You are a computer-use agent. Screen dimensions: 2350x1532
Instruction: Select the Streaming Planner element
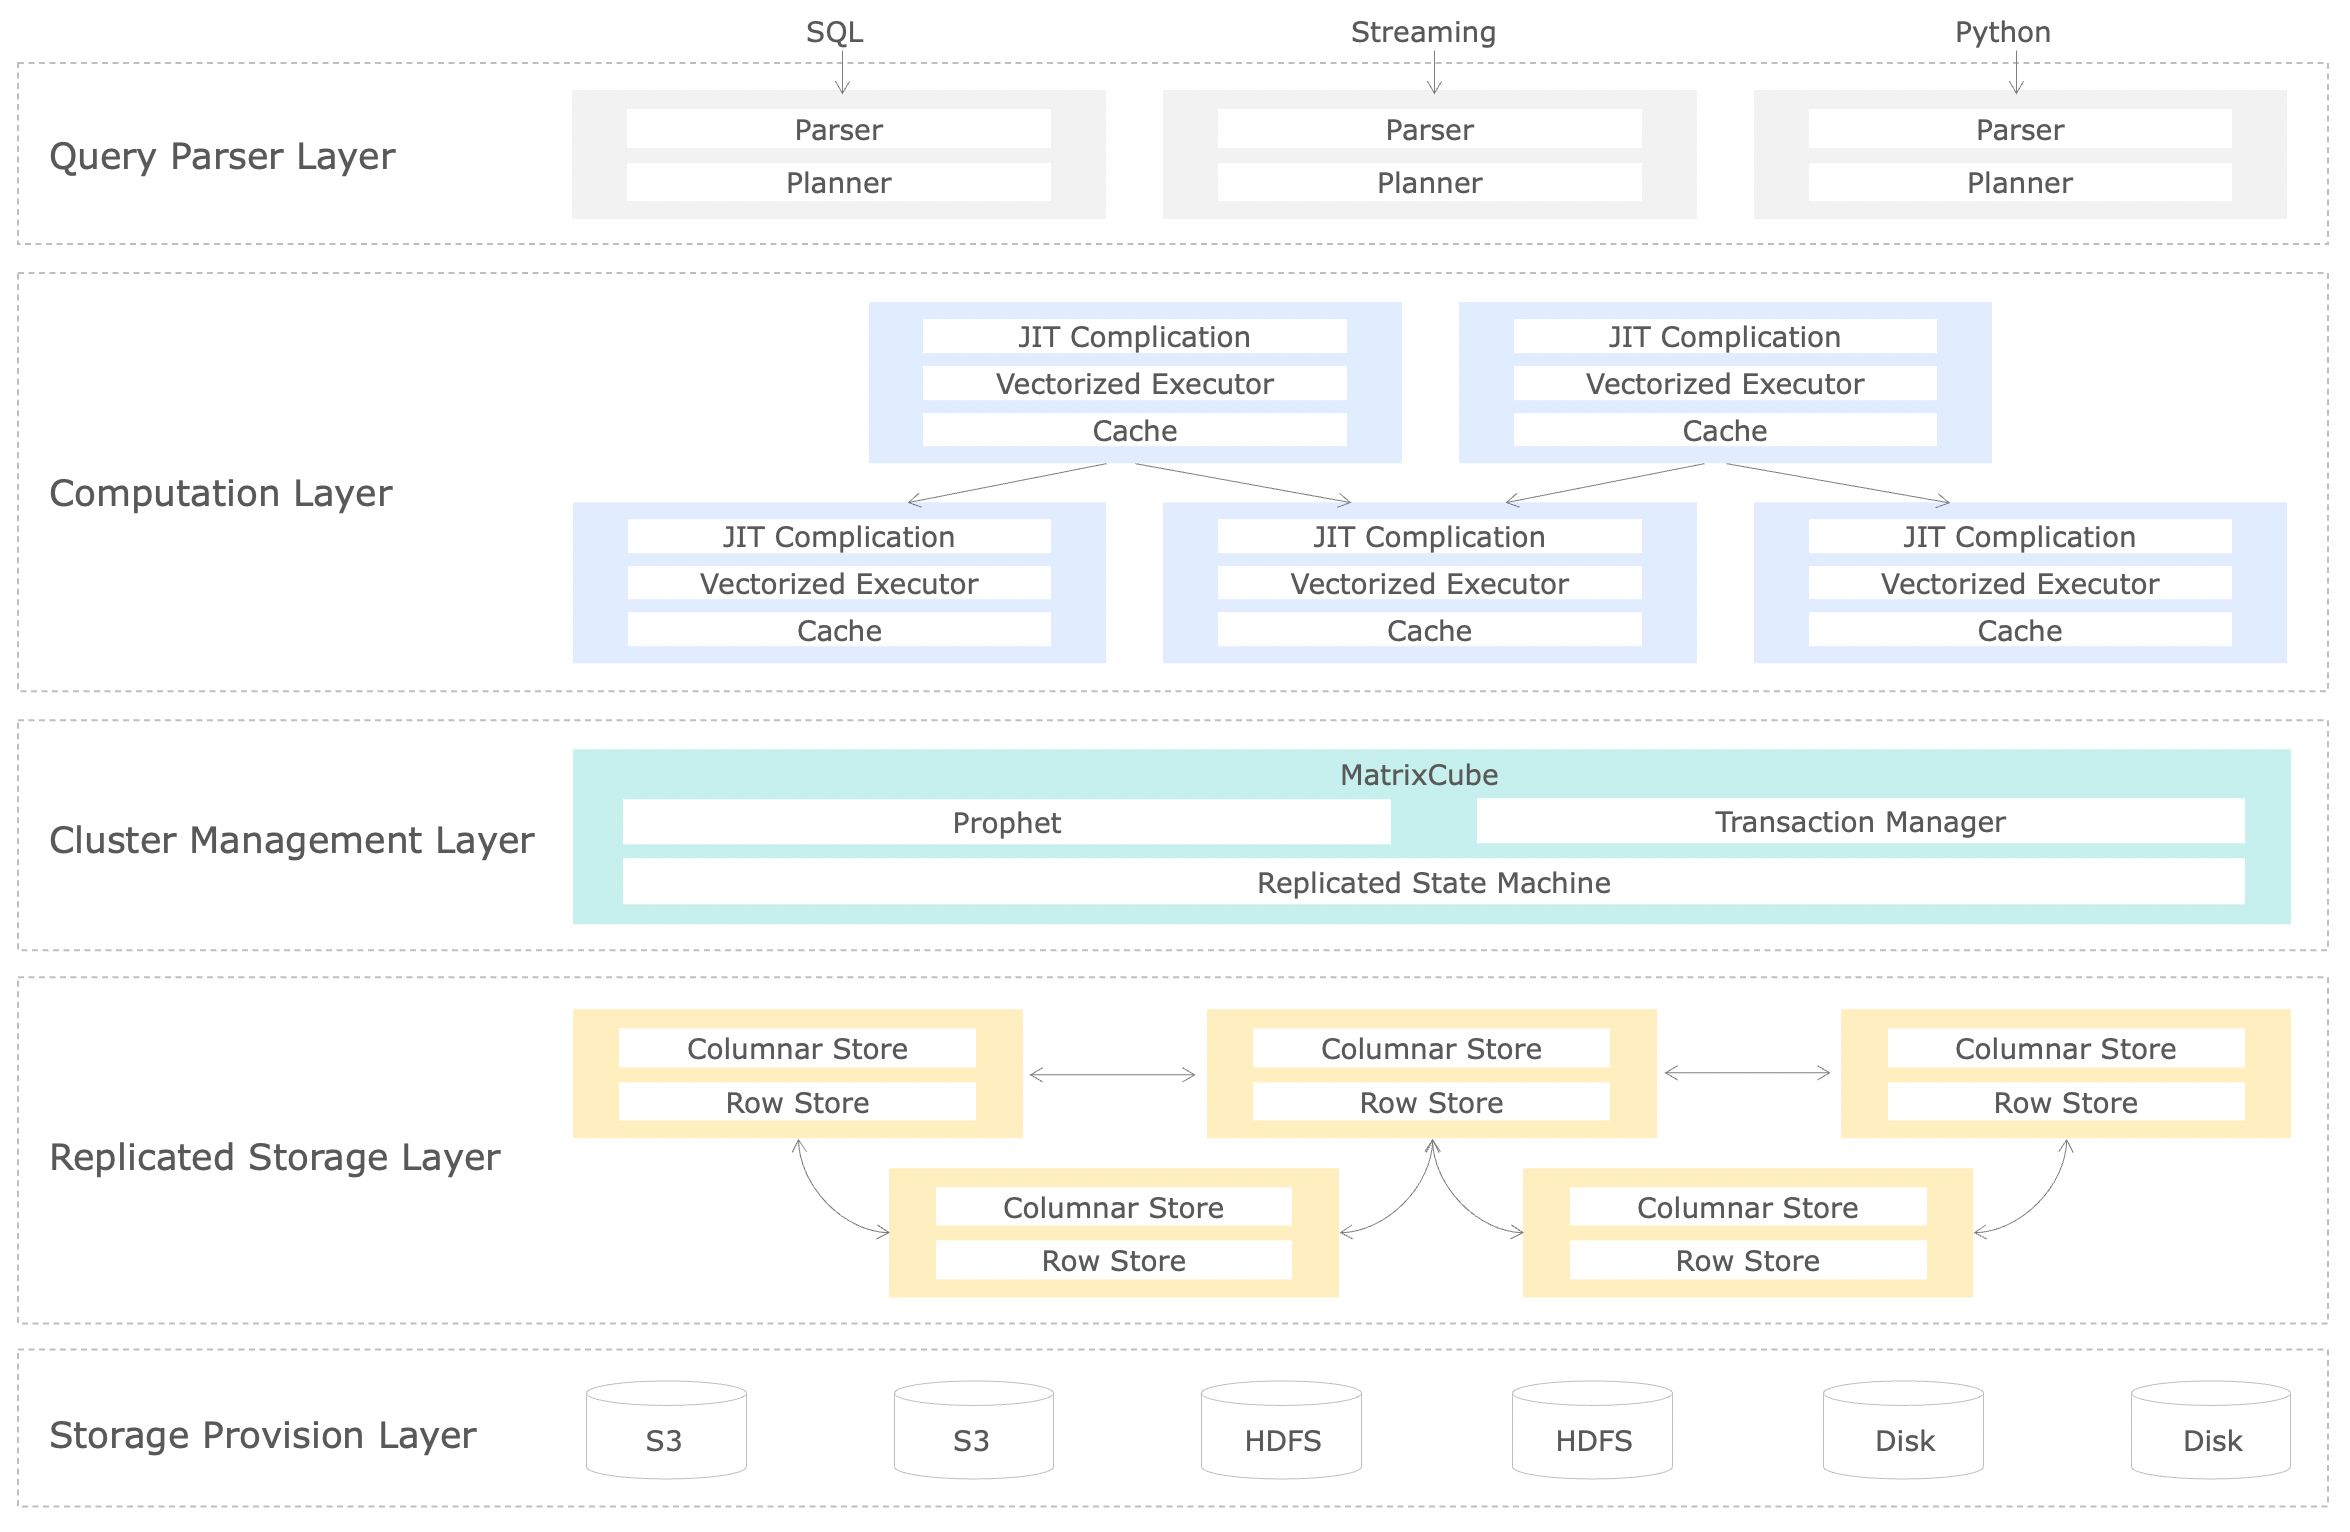click(1428, 183)
